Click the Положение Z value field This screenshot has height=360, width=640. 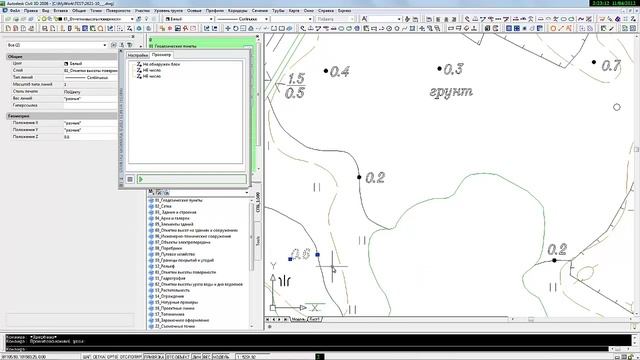(90, 137)
